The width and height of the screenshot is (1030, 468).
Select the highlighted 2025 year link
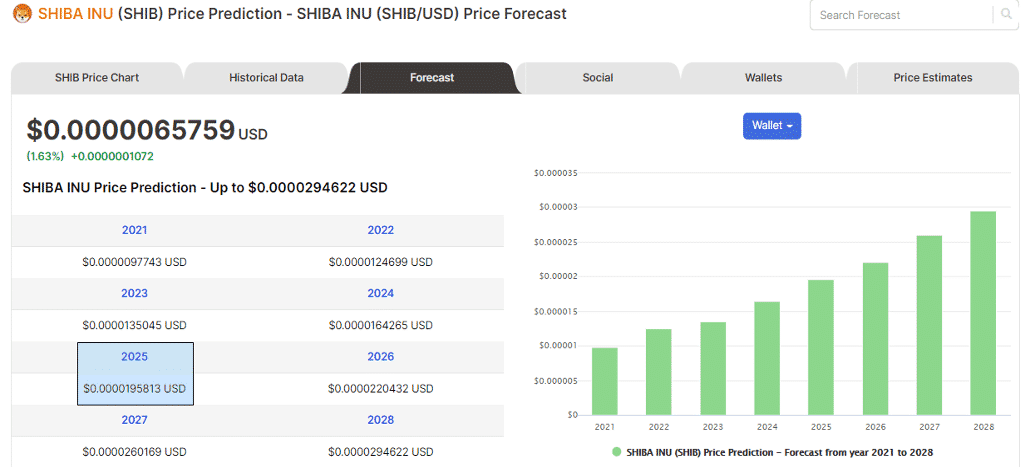(x=135, y=356)
